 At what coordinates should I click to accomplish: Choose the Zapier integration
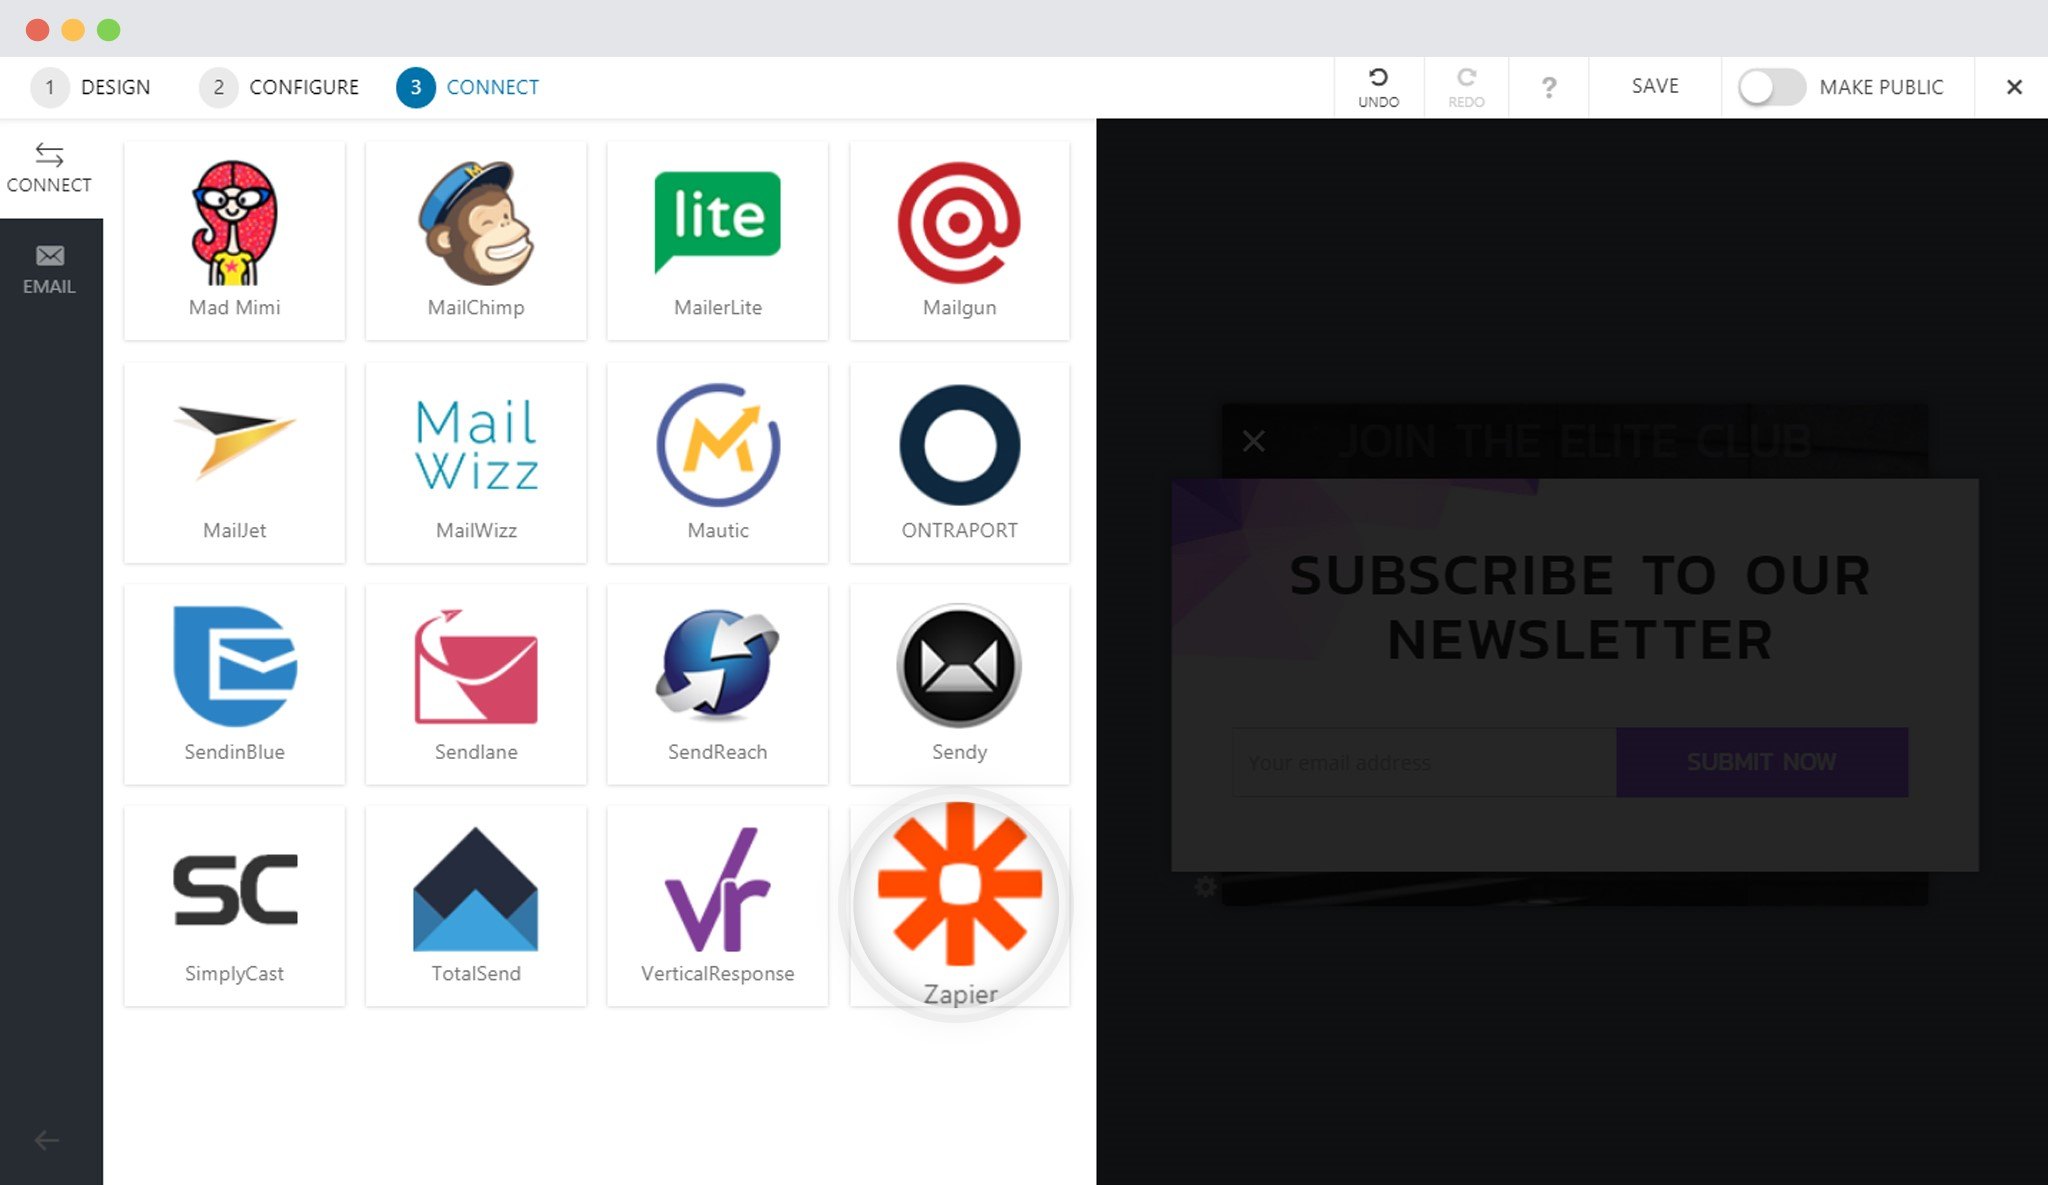[x=959, y=904]
